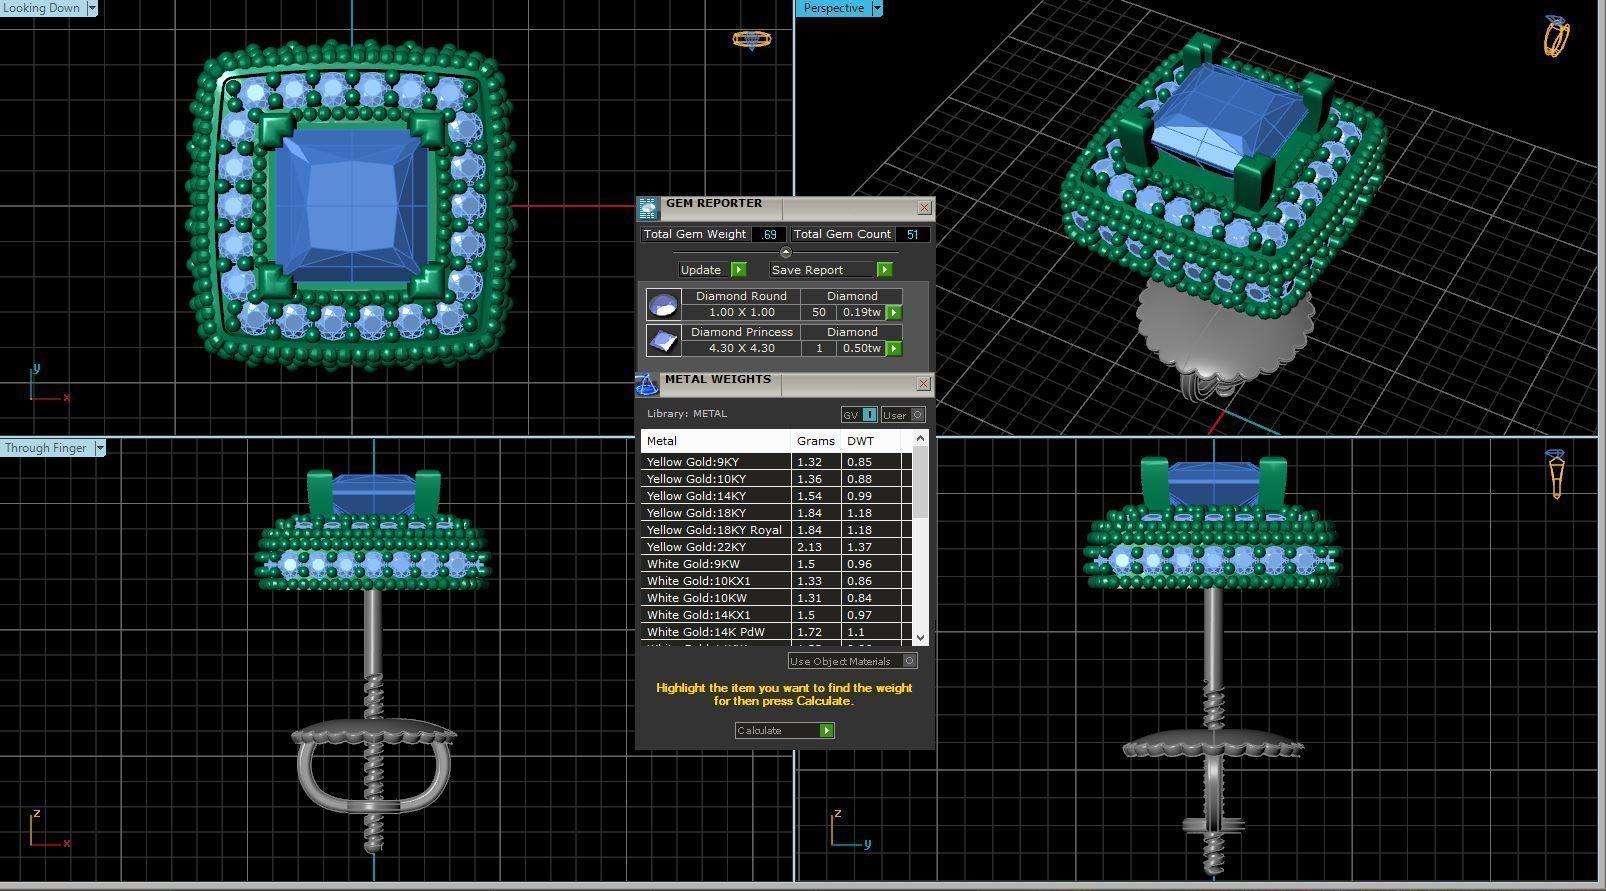Screen dimensions: 1606x891
Task: Click the Total Gem Weight value field
Action: 768,234
